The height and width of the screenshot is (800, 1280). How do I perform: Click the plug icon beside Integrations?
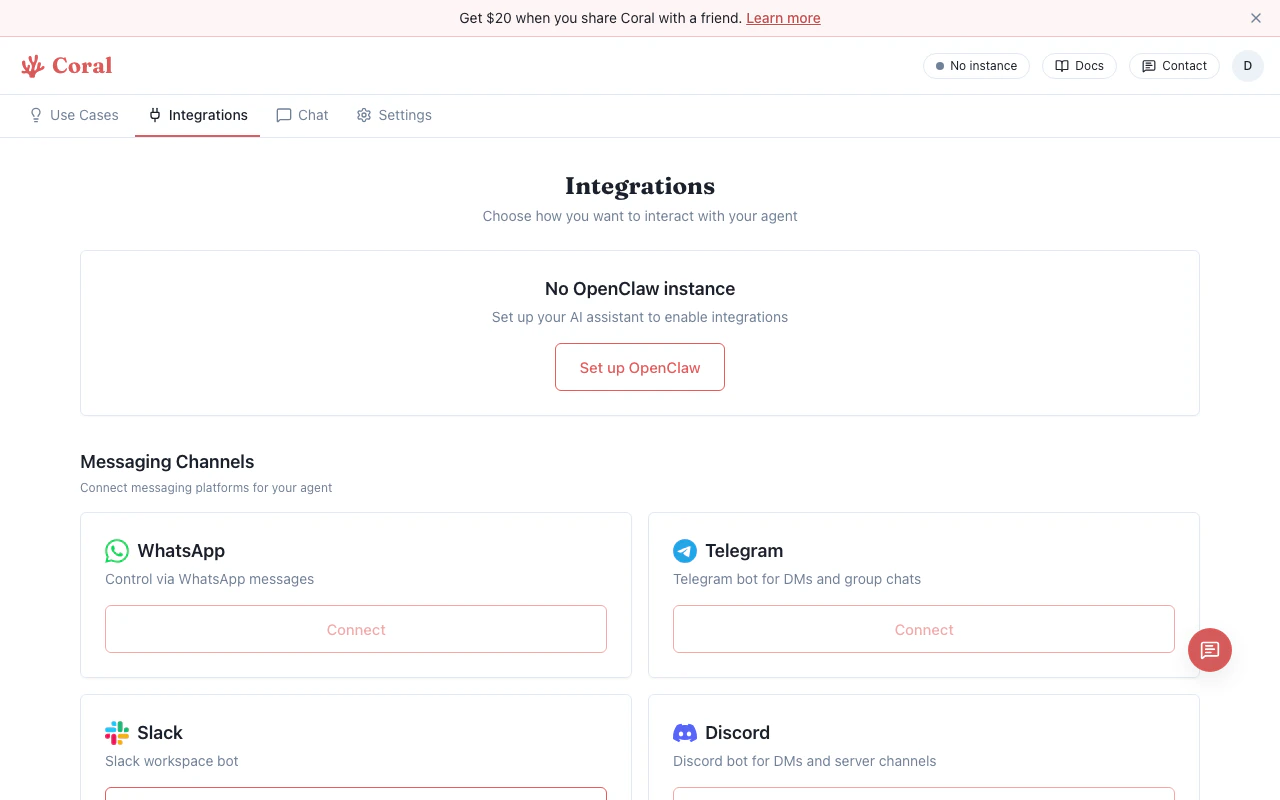tap(155, 115)
